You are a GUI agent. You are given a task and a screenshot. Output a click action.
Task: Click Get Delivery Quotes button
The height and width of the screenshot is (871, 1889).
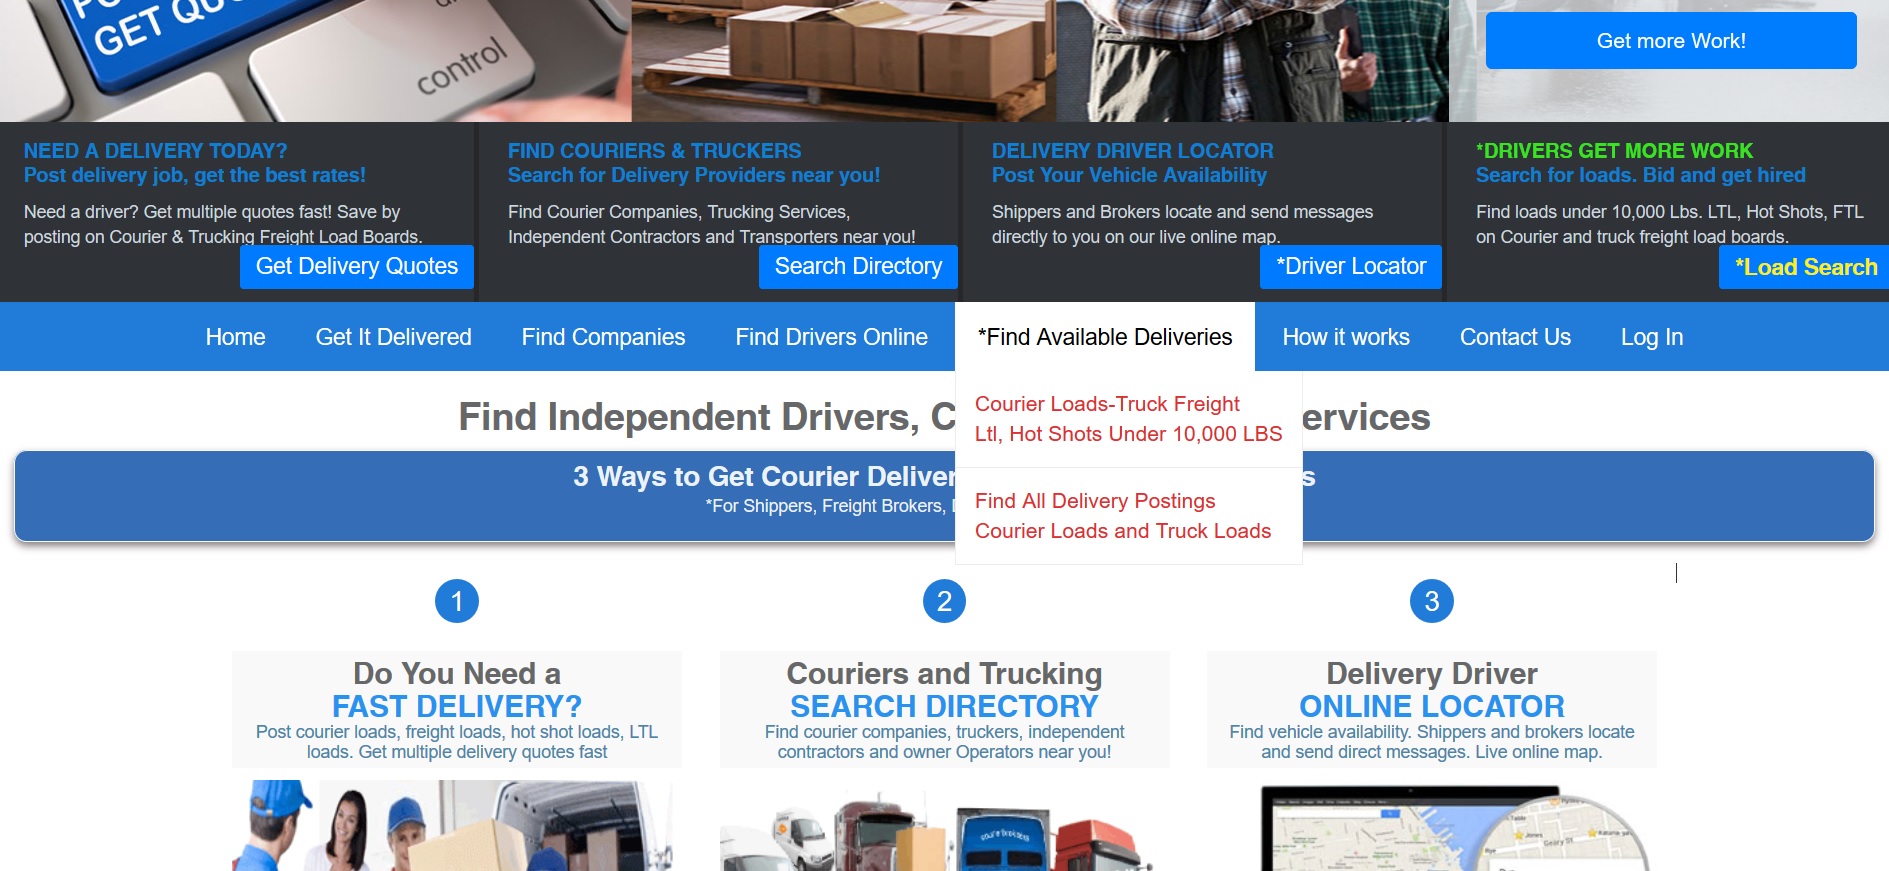click(357, 267)
